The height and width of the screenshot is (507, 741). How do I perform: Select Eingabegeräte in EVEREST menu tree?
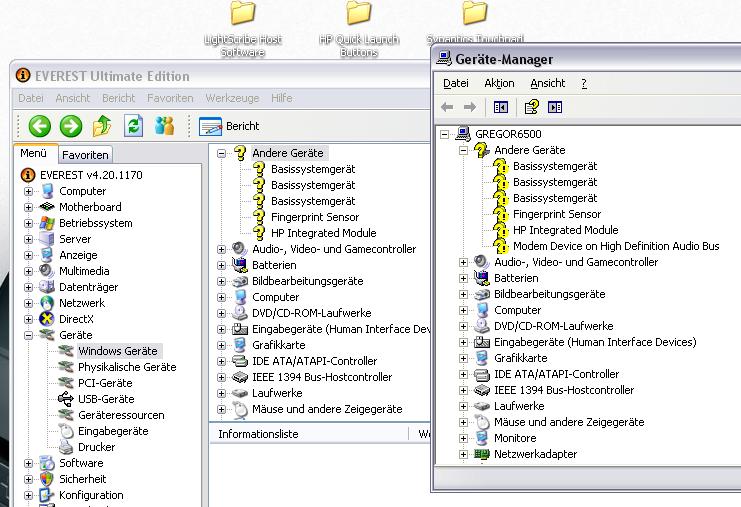[x=113, y=431]
